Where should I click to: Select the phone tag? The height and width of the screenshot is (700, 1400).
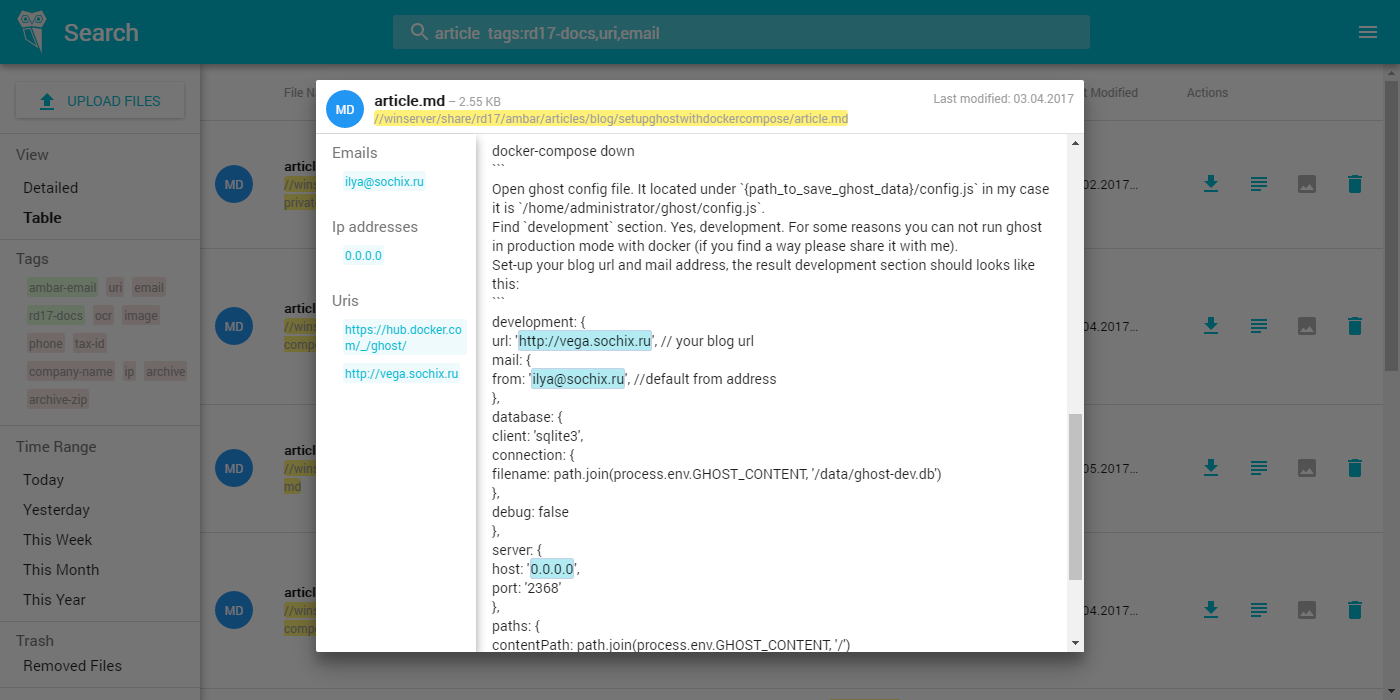46,344
